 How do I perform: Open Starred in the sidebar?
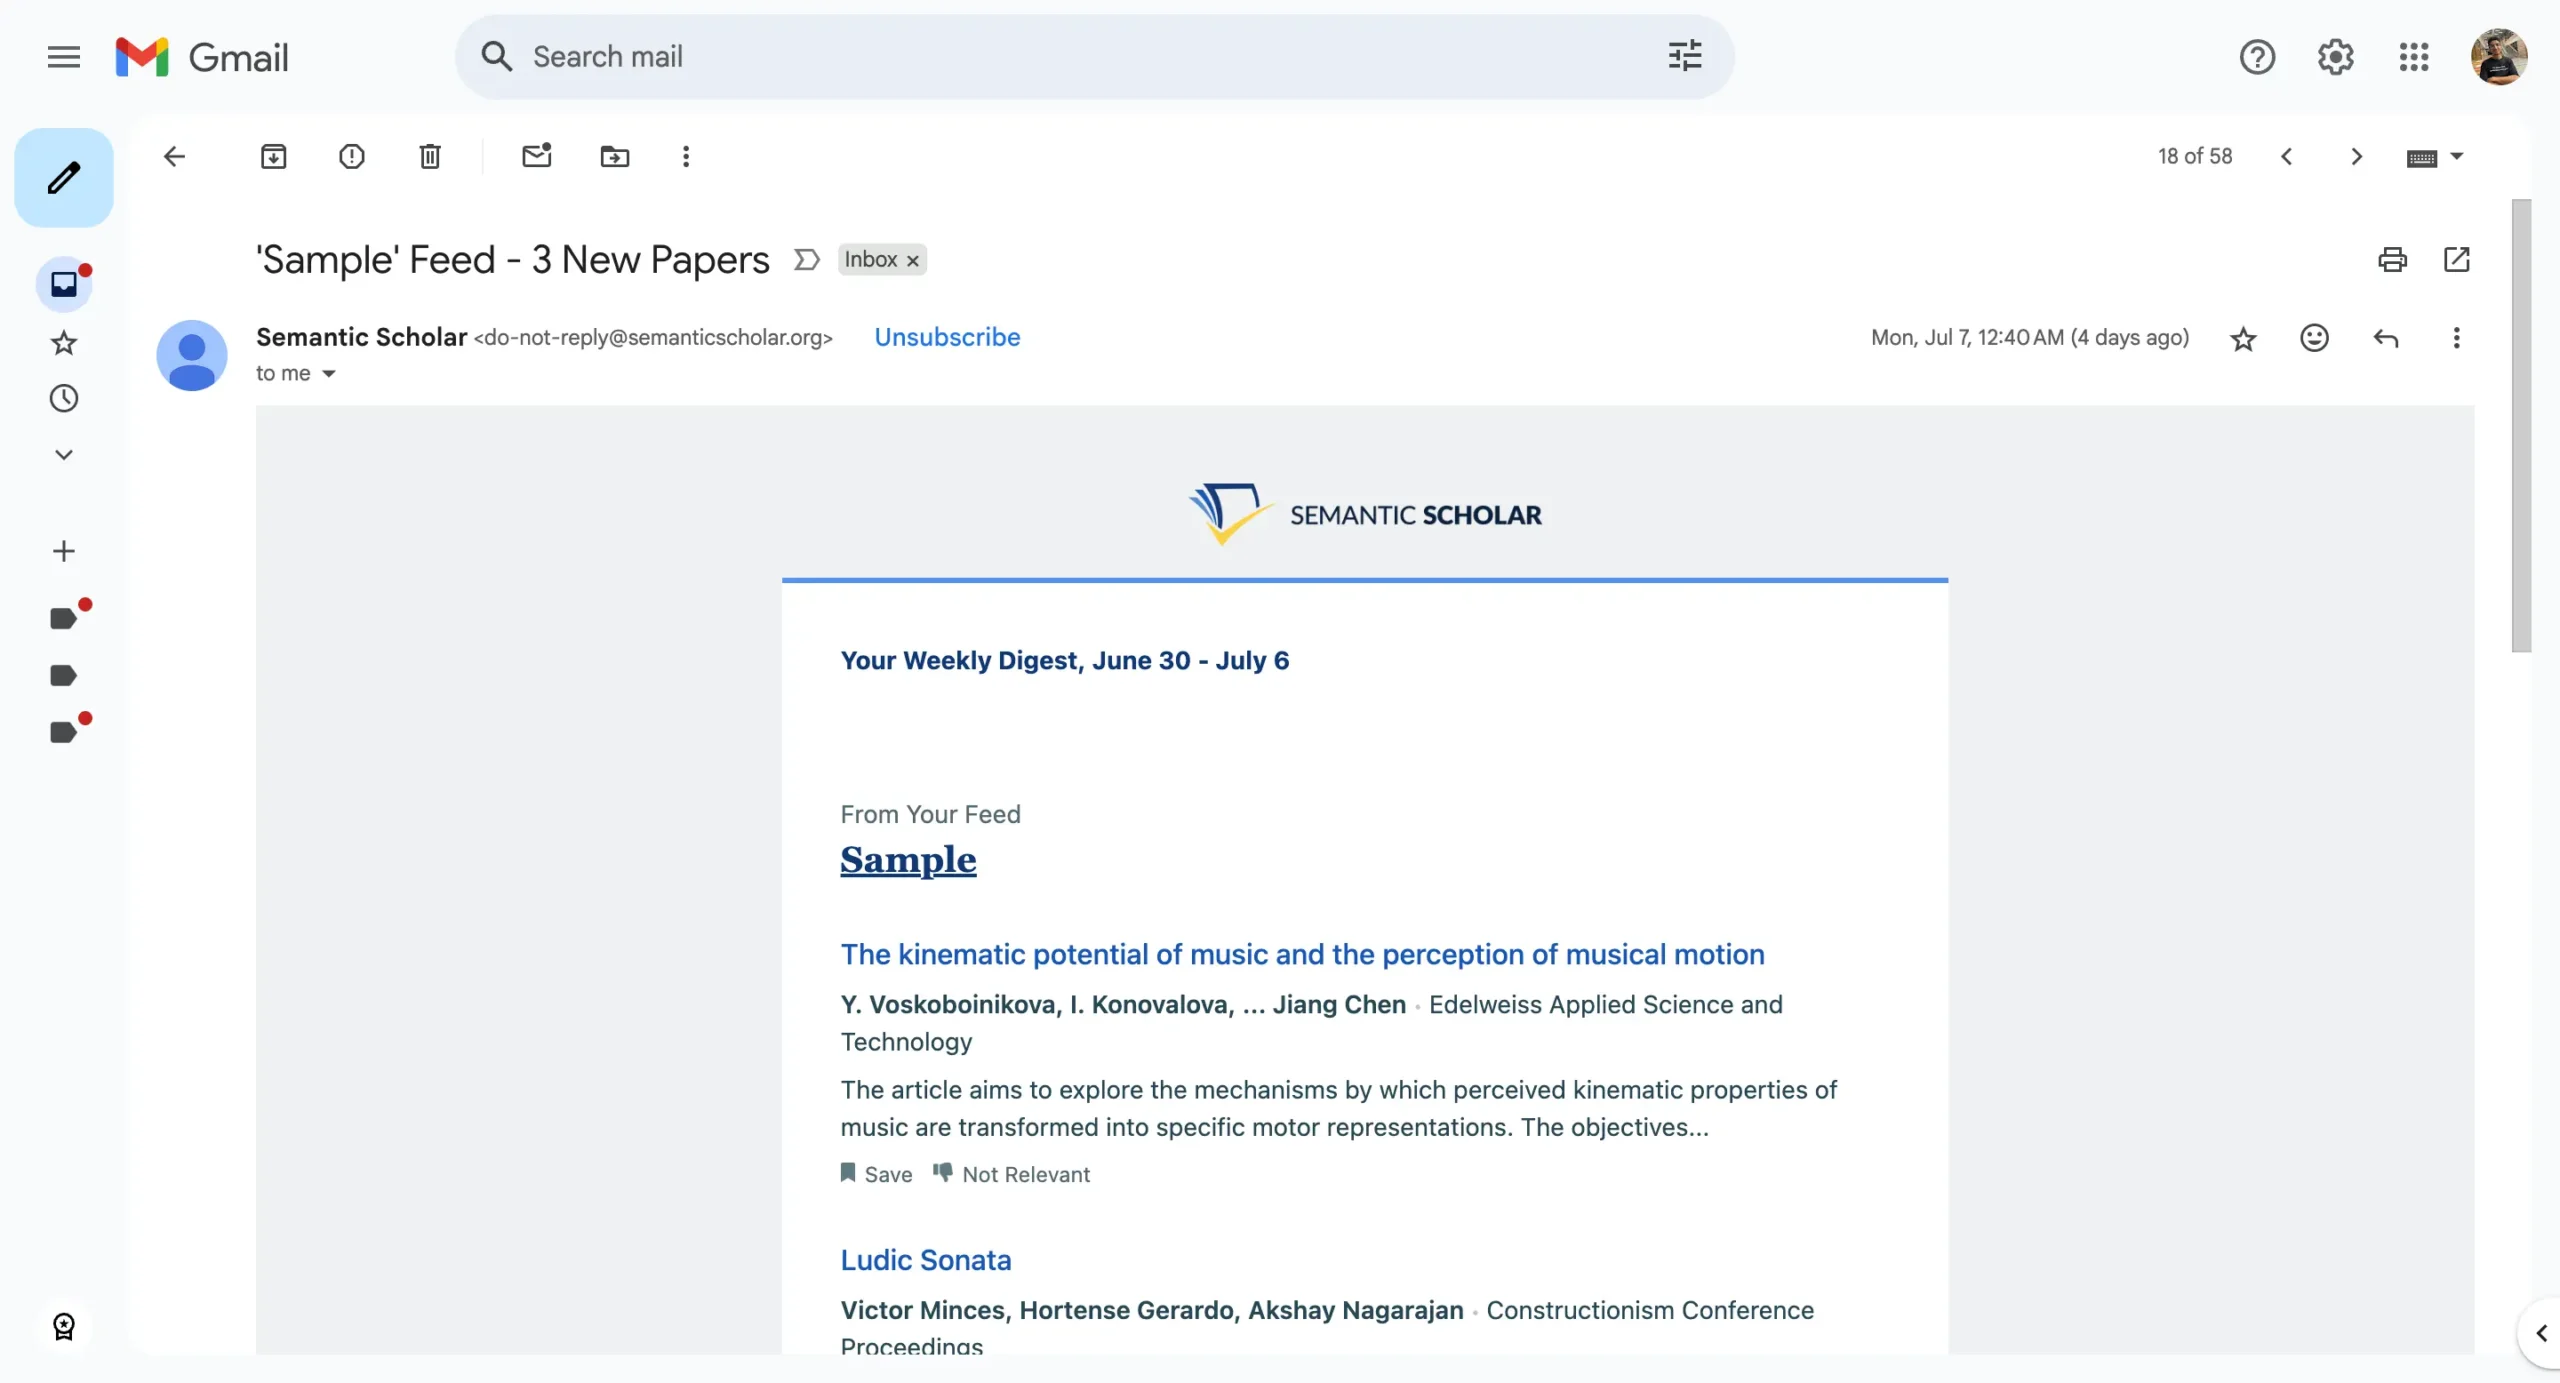(64, 343)
